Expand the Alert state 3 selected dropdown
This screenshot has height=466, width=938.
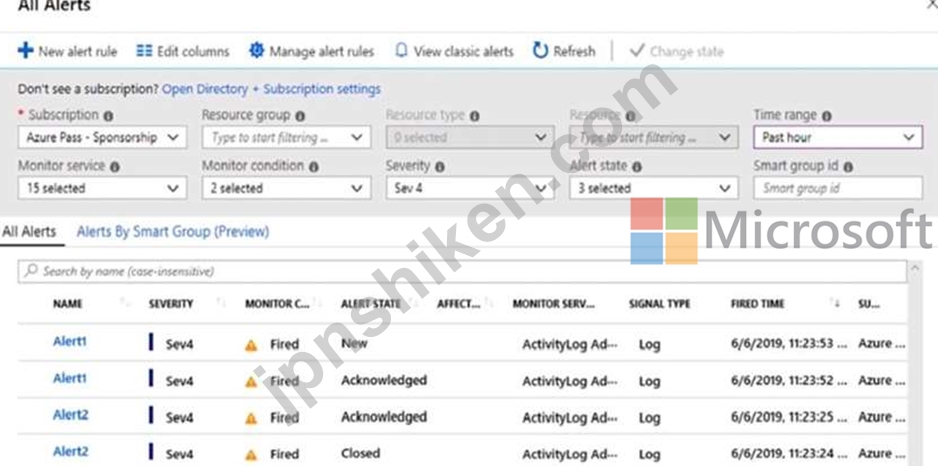coord(654,188)
